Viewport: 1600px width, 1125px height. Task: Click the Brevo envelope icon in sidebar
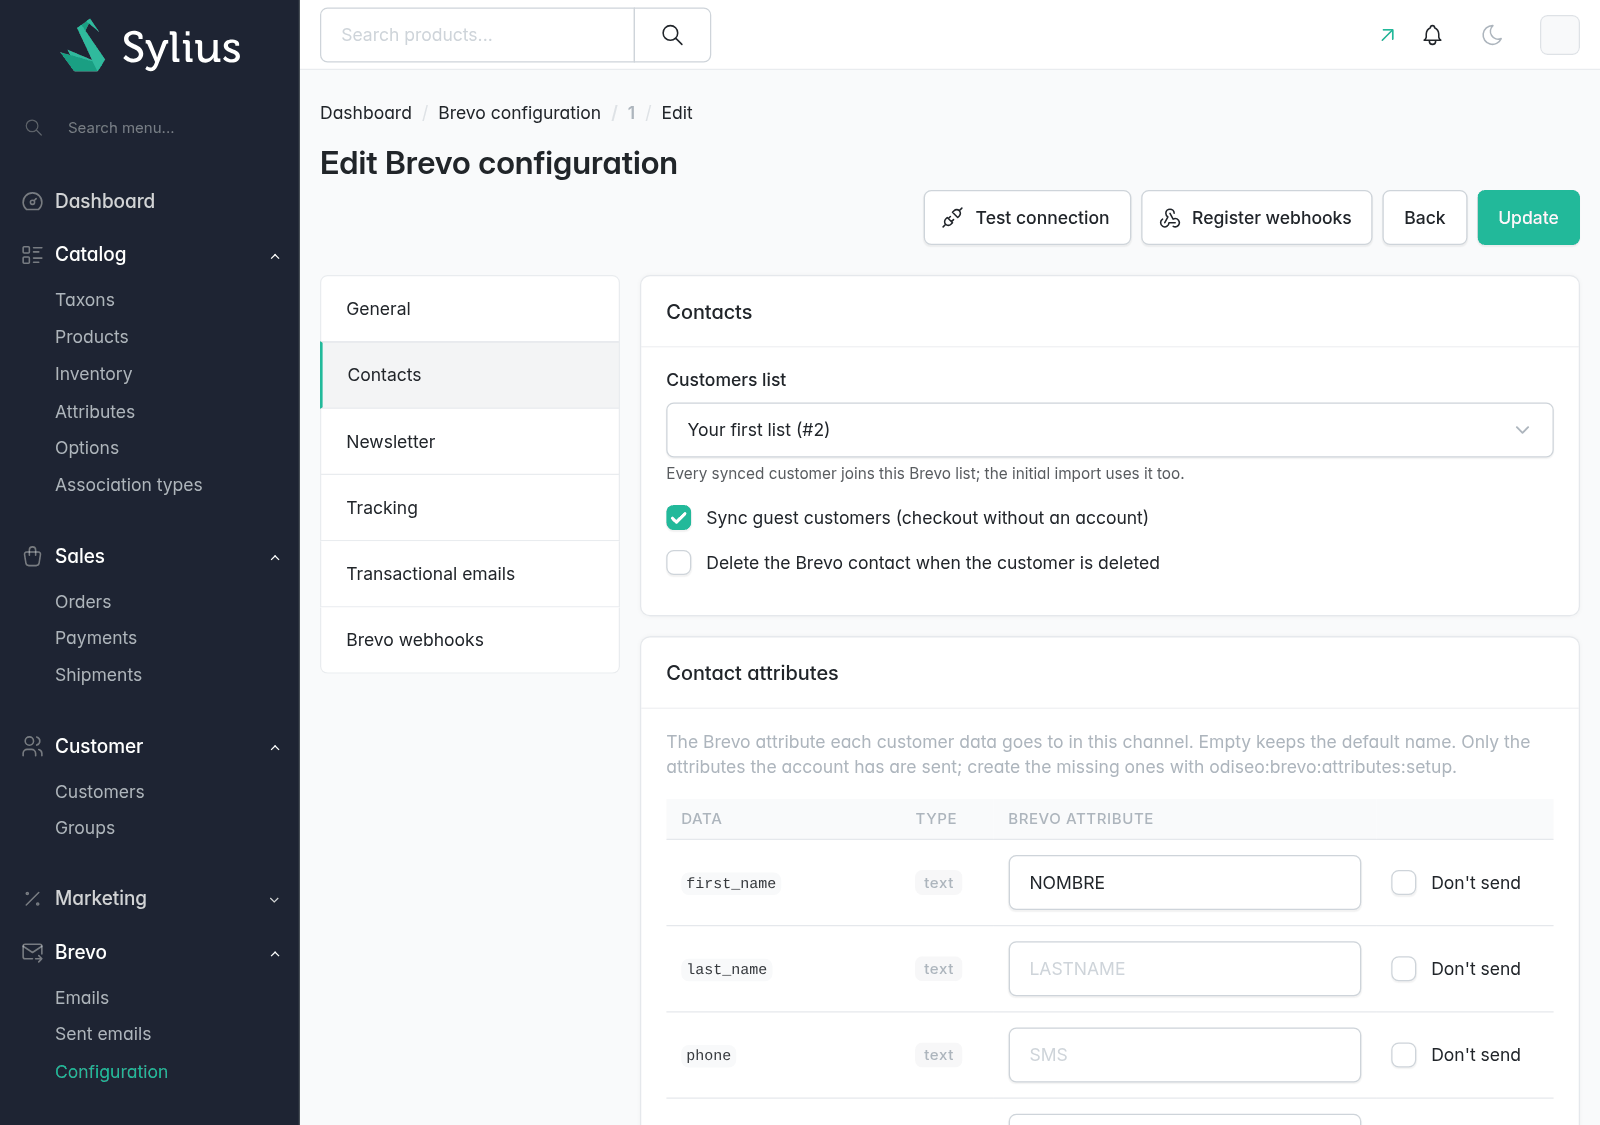click(32, 952)
